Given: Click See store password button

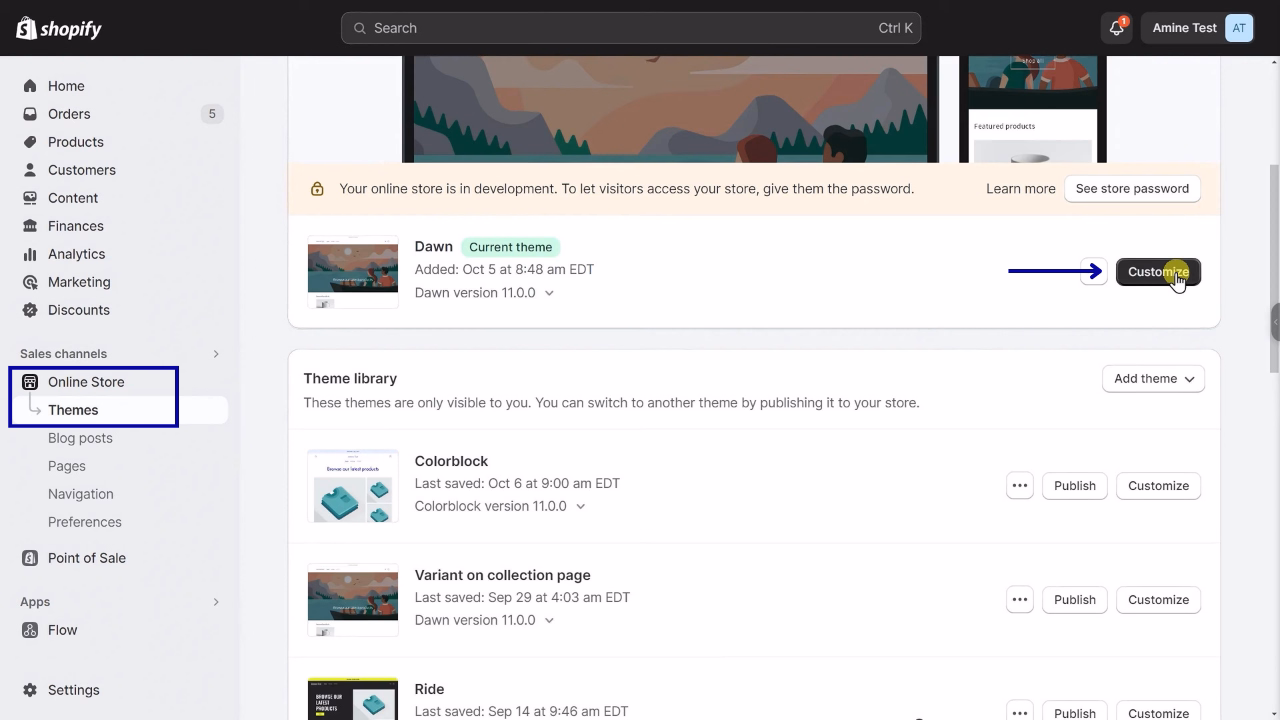Looking at the screenshot, I should tap(1132, 189).
